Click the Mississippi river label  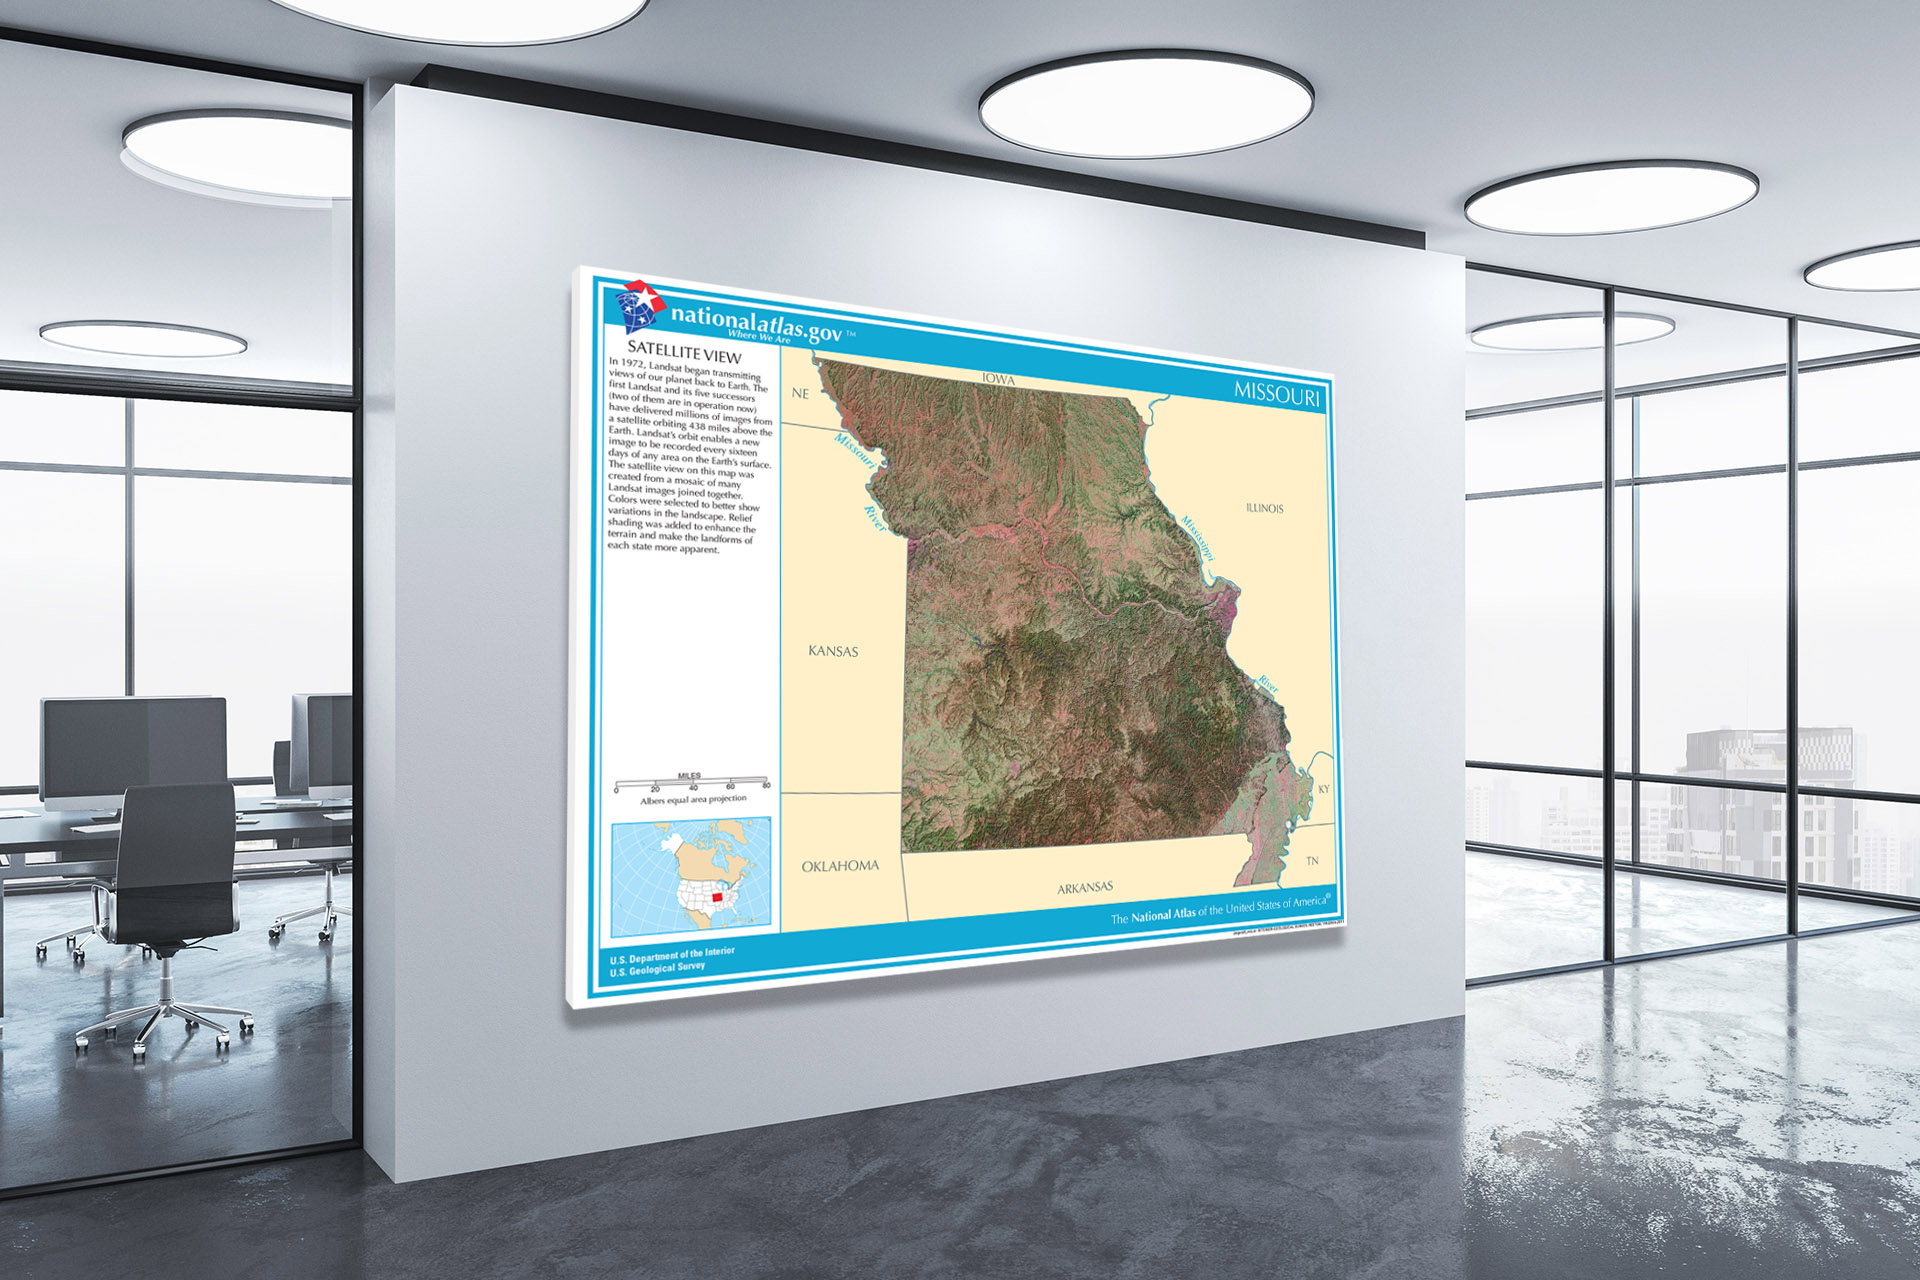[x=1199, y=537]
